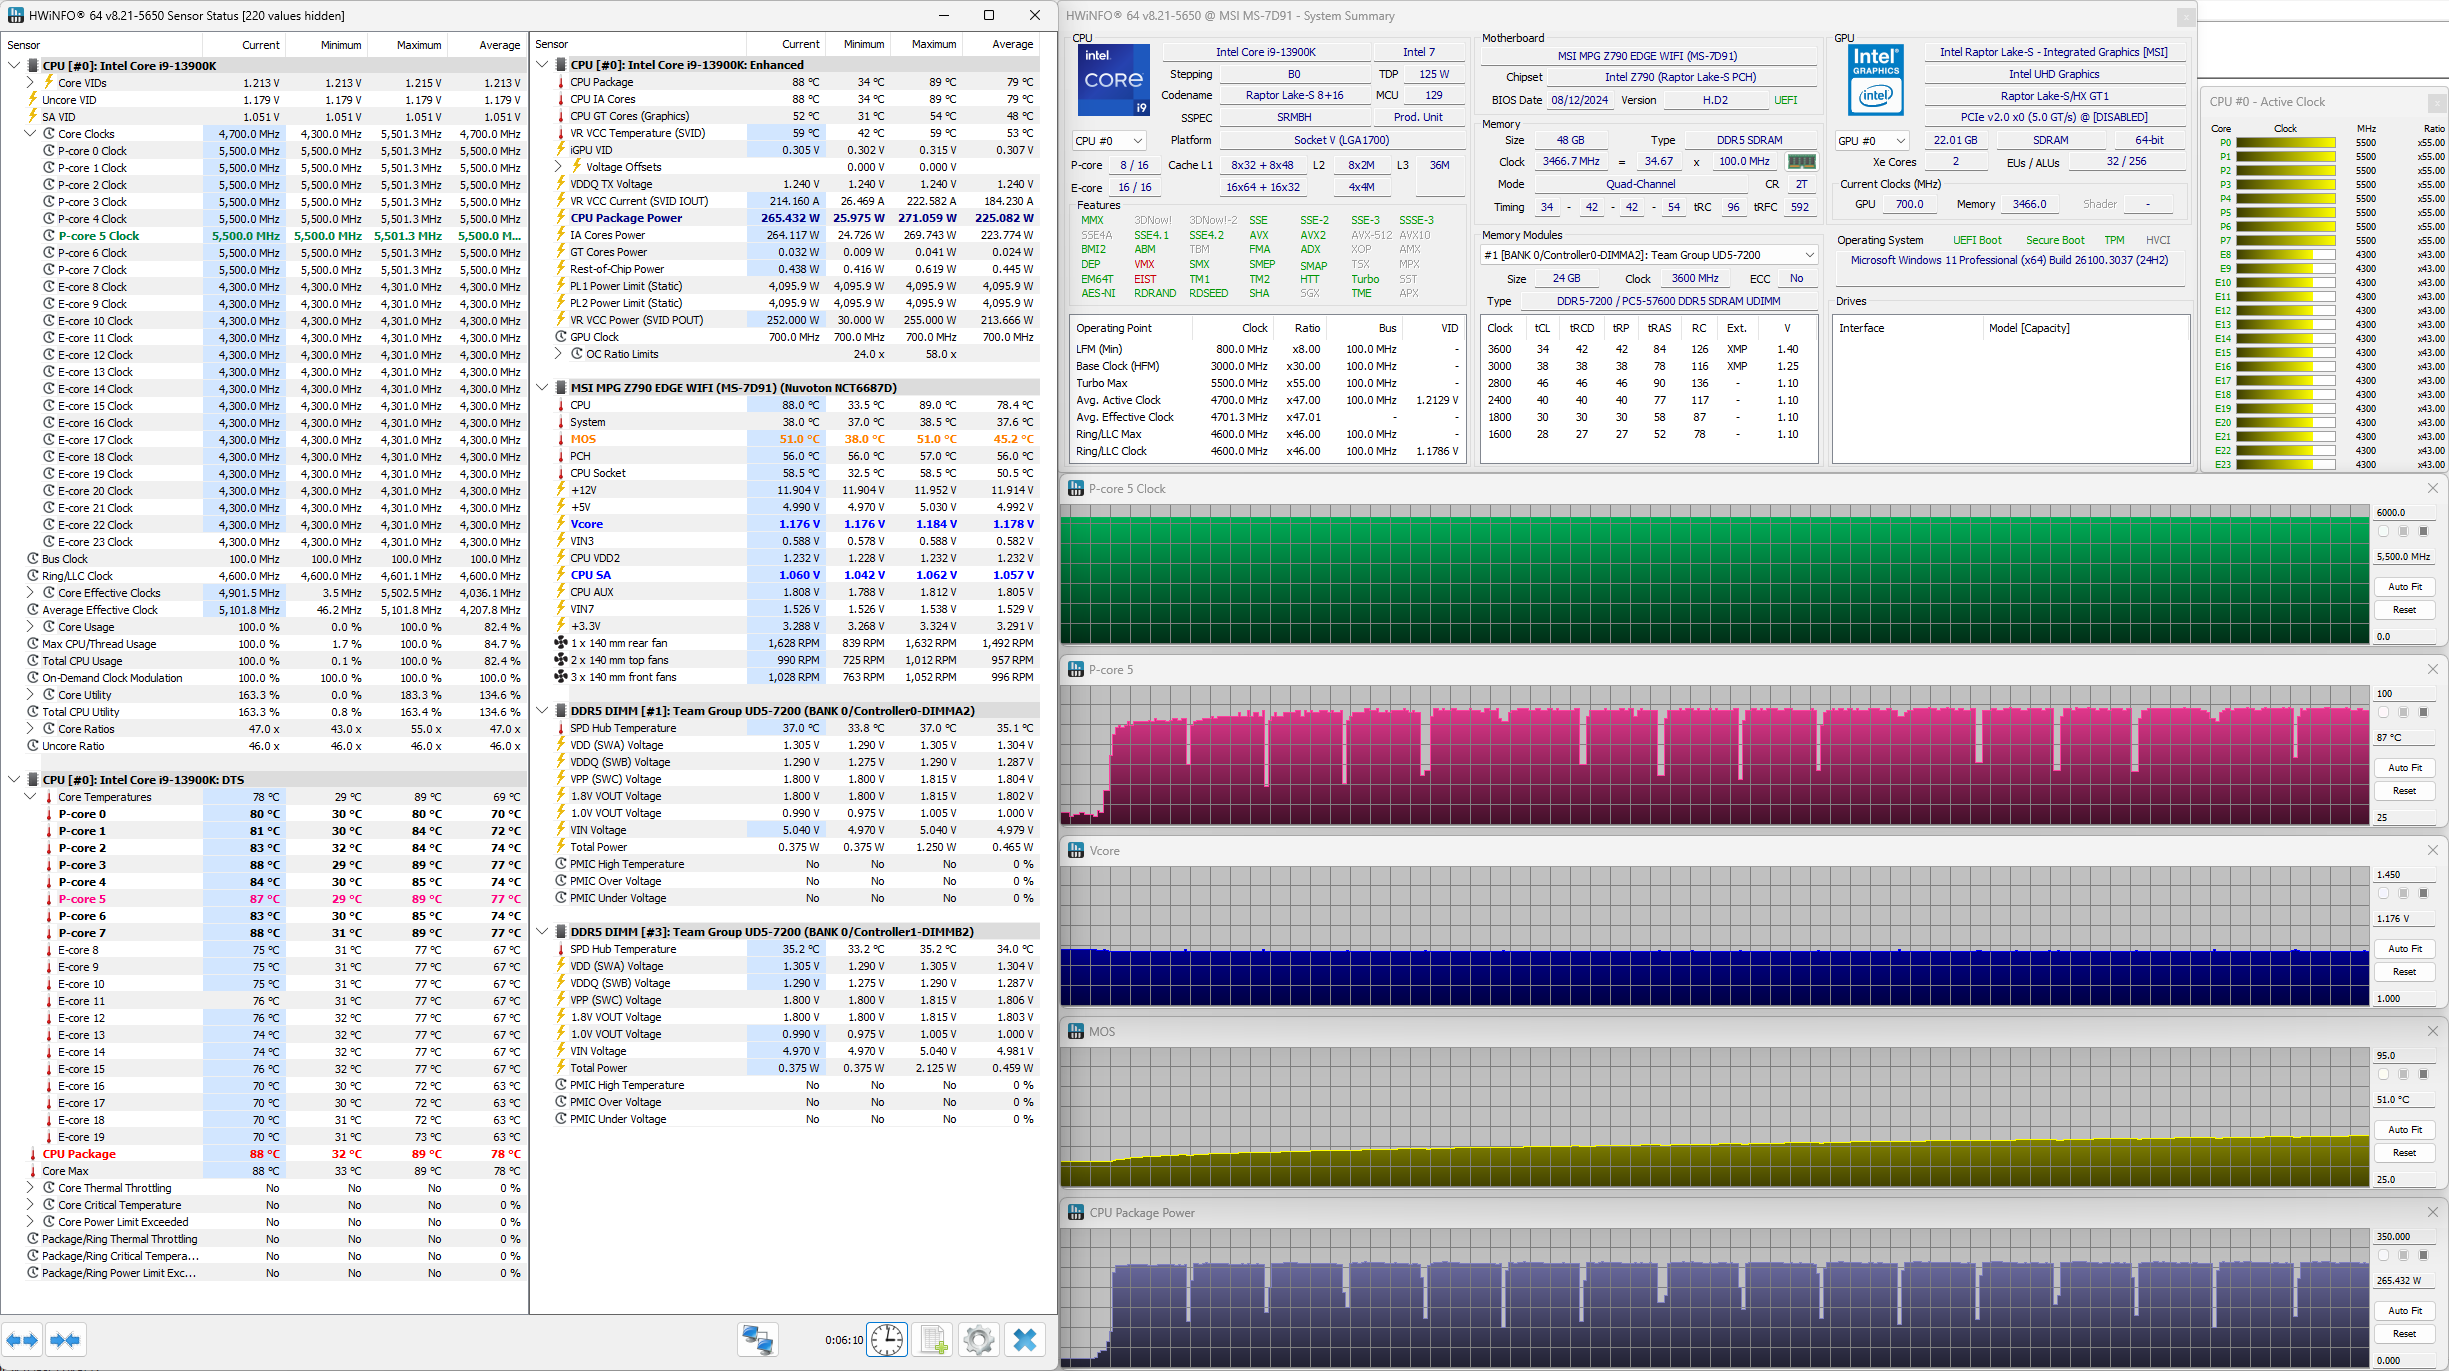Open the CPU #0 selector dropdown
The width and height of the screenshot is (2449, 1371).
click(1108, 141)
